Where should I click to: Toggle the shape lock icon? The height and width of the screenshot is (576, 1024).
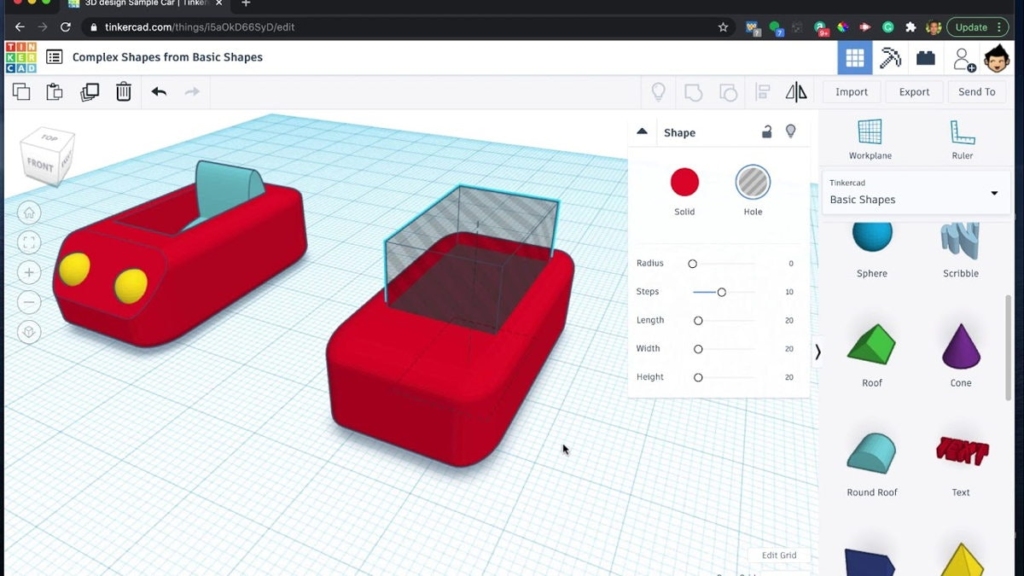767,132
